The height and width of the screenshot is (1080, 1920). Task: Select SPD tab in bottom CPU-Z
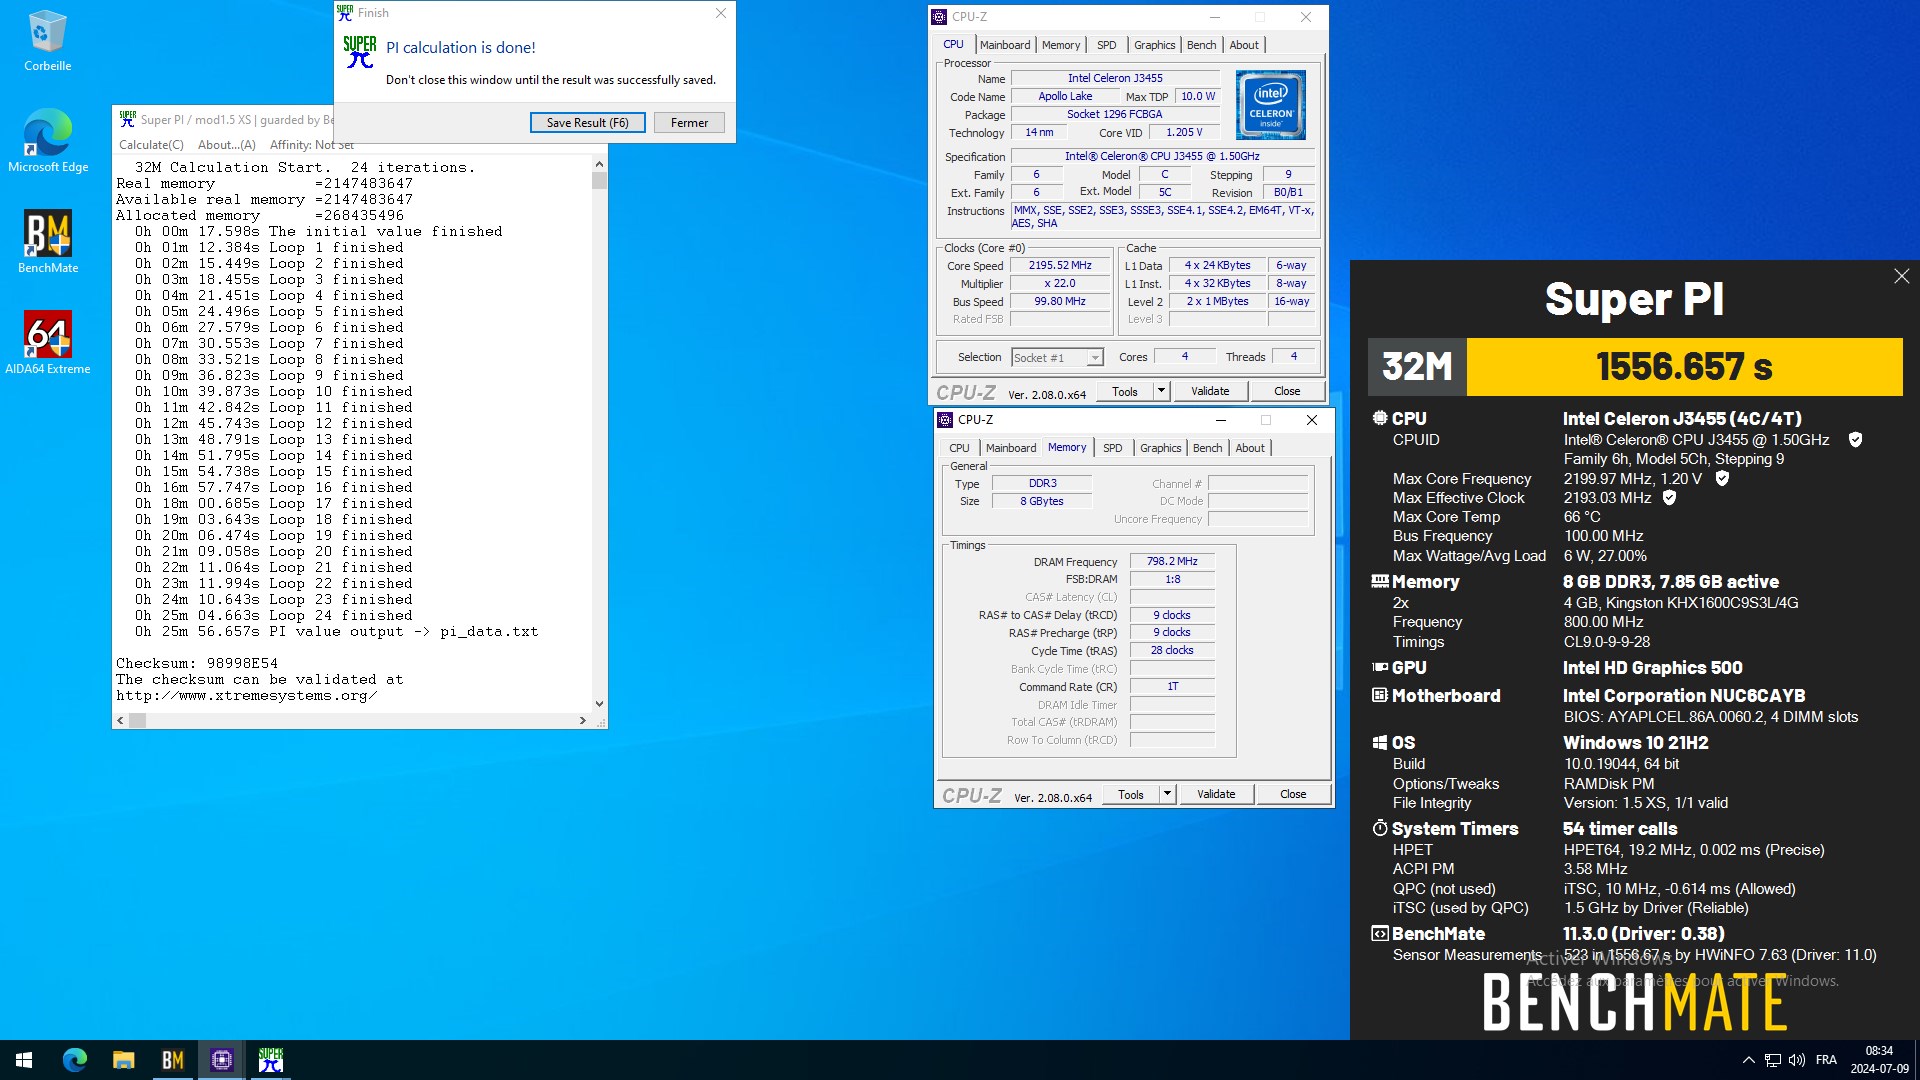pyautogui.click(x=1112, y=448)
